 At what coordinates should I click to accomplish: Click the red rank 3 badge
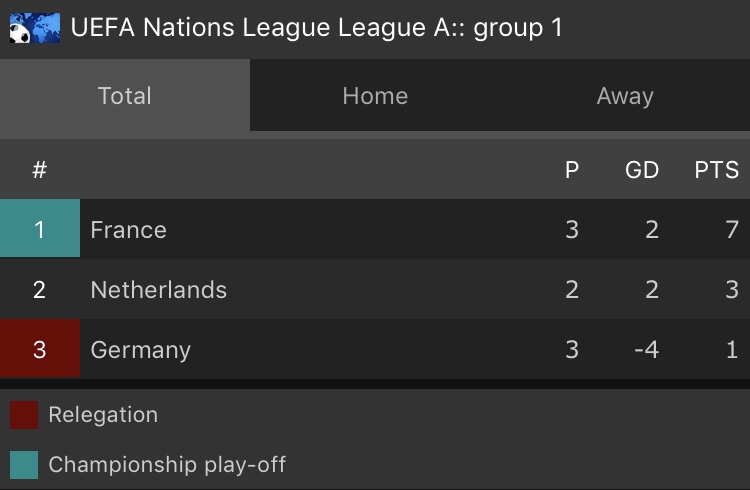[x=40, y=350]
